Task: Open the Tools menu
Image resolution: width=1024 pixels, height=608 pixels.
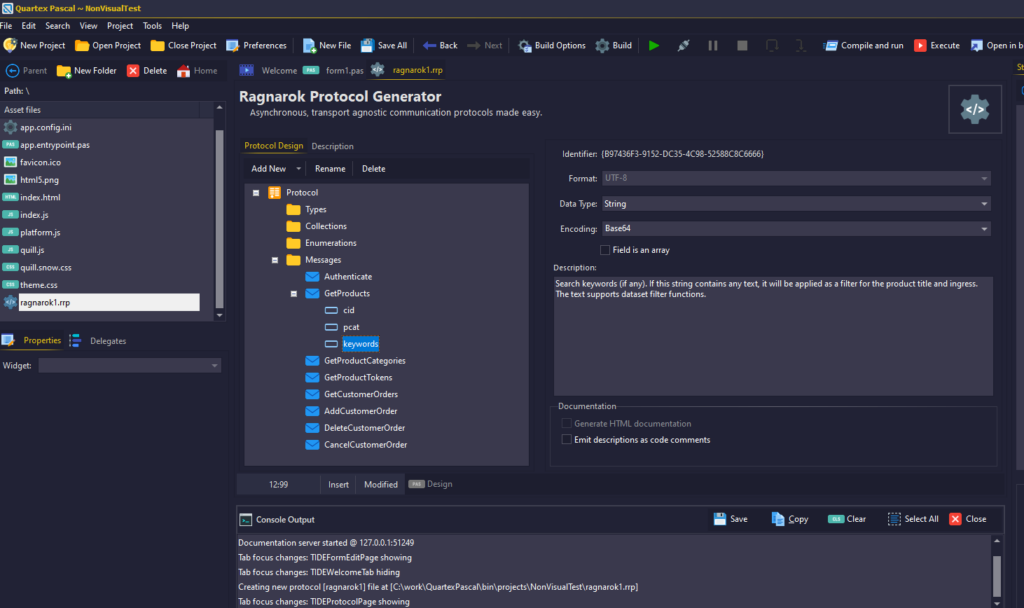Action: pos(152,26)
